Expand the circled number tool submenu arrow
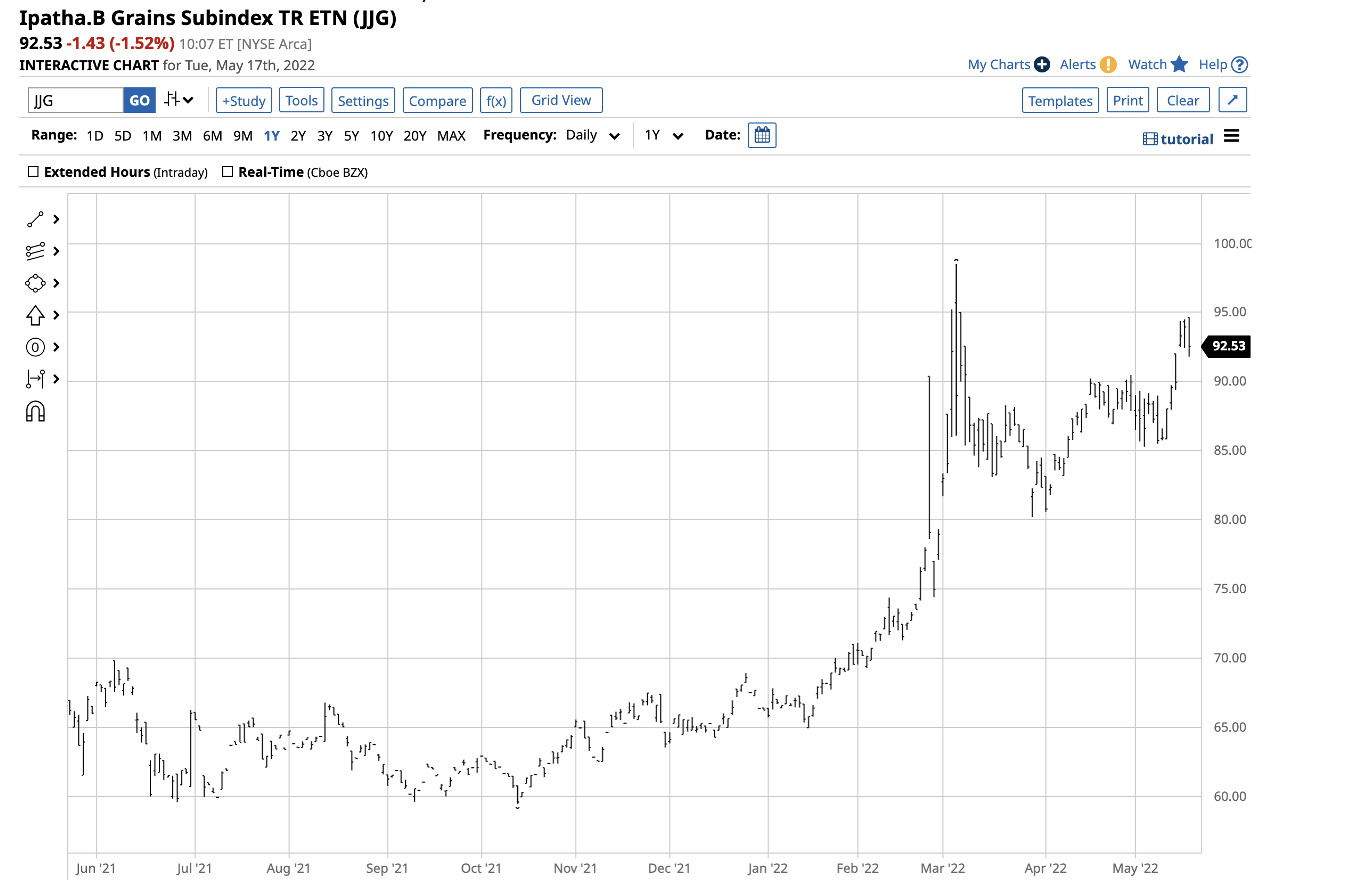This screenshot has height=894, width=1348. 56,347
